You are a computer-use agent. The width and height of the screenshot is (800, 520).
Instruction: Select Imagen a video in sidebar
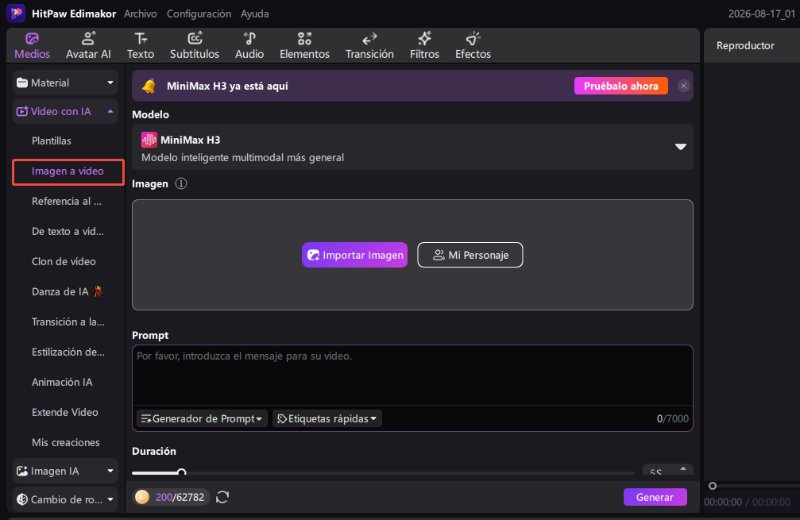click(68, 171)
